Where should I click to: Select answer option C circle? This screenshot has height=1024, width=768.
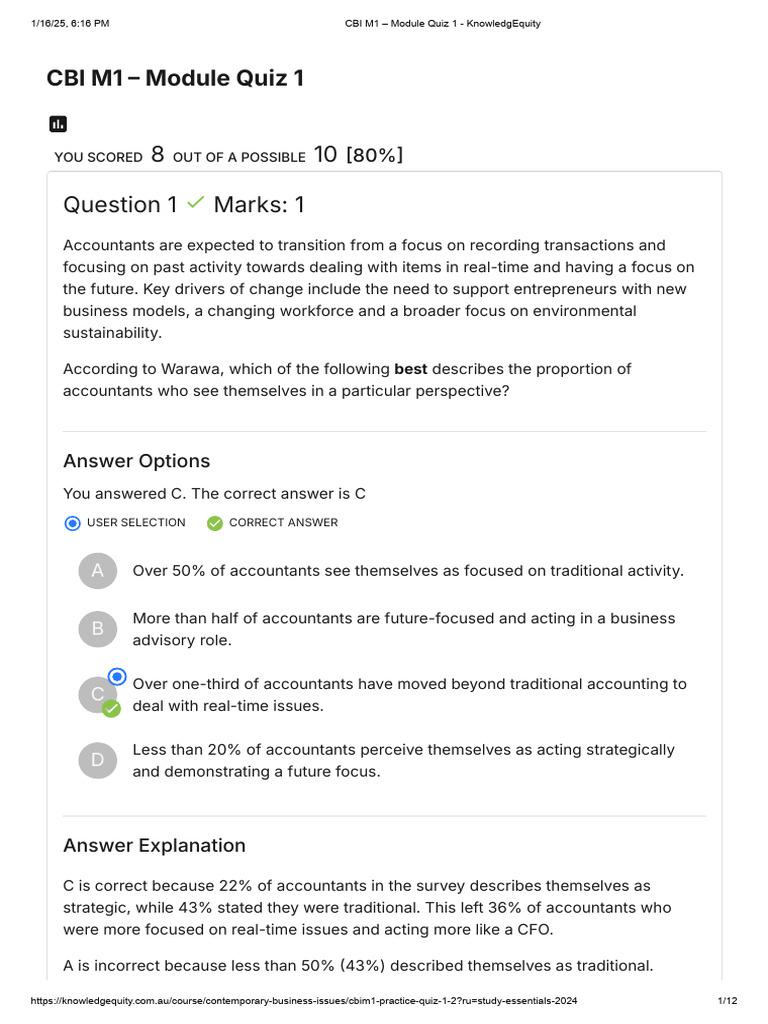tap(97, 695)
